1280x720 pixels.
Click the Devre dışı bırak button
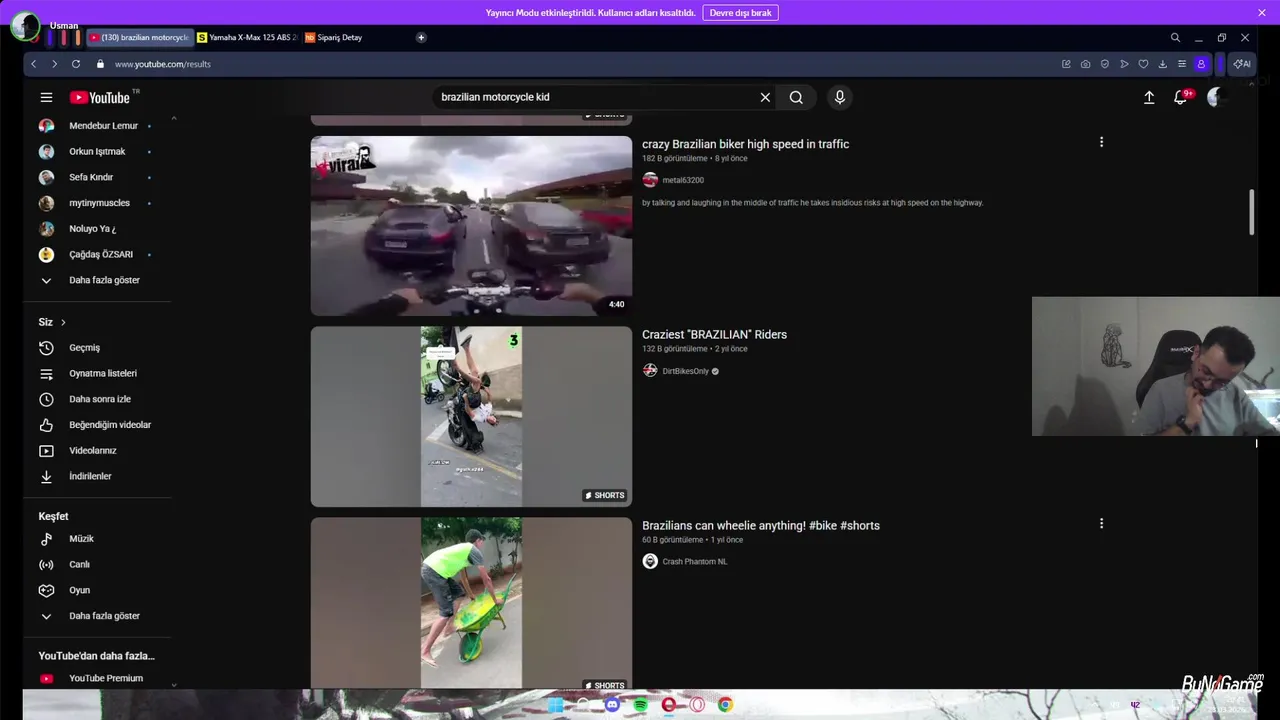(740, 13)
